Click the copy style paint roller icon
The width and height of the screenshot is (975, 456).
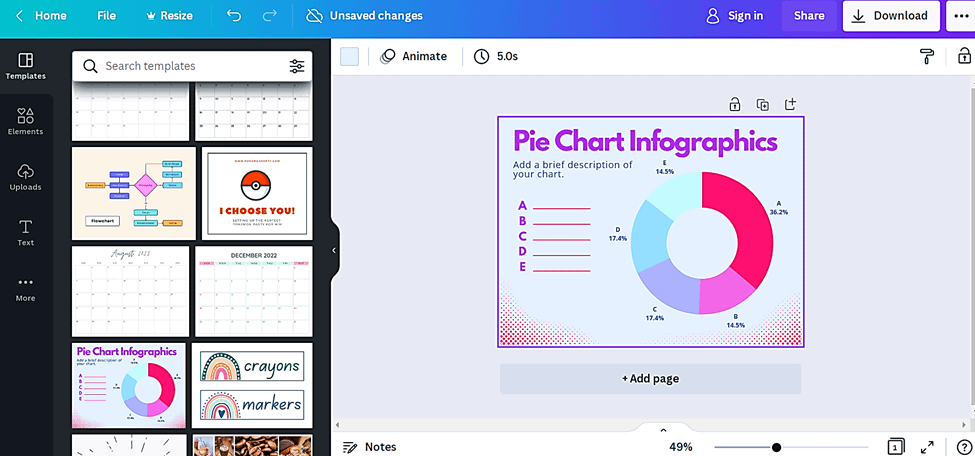(927, 56)
